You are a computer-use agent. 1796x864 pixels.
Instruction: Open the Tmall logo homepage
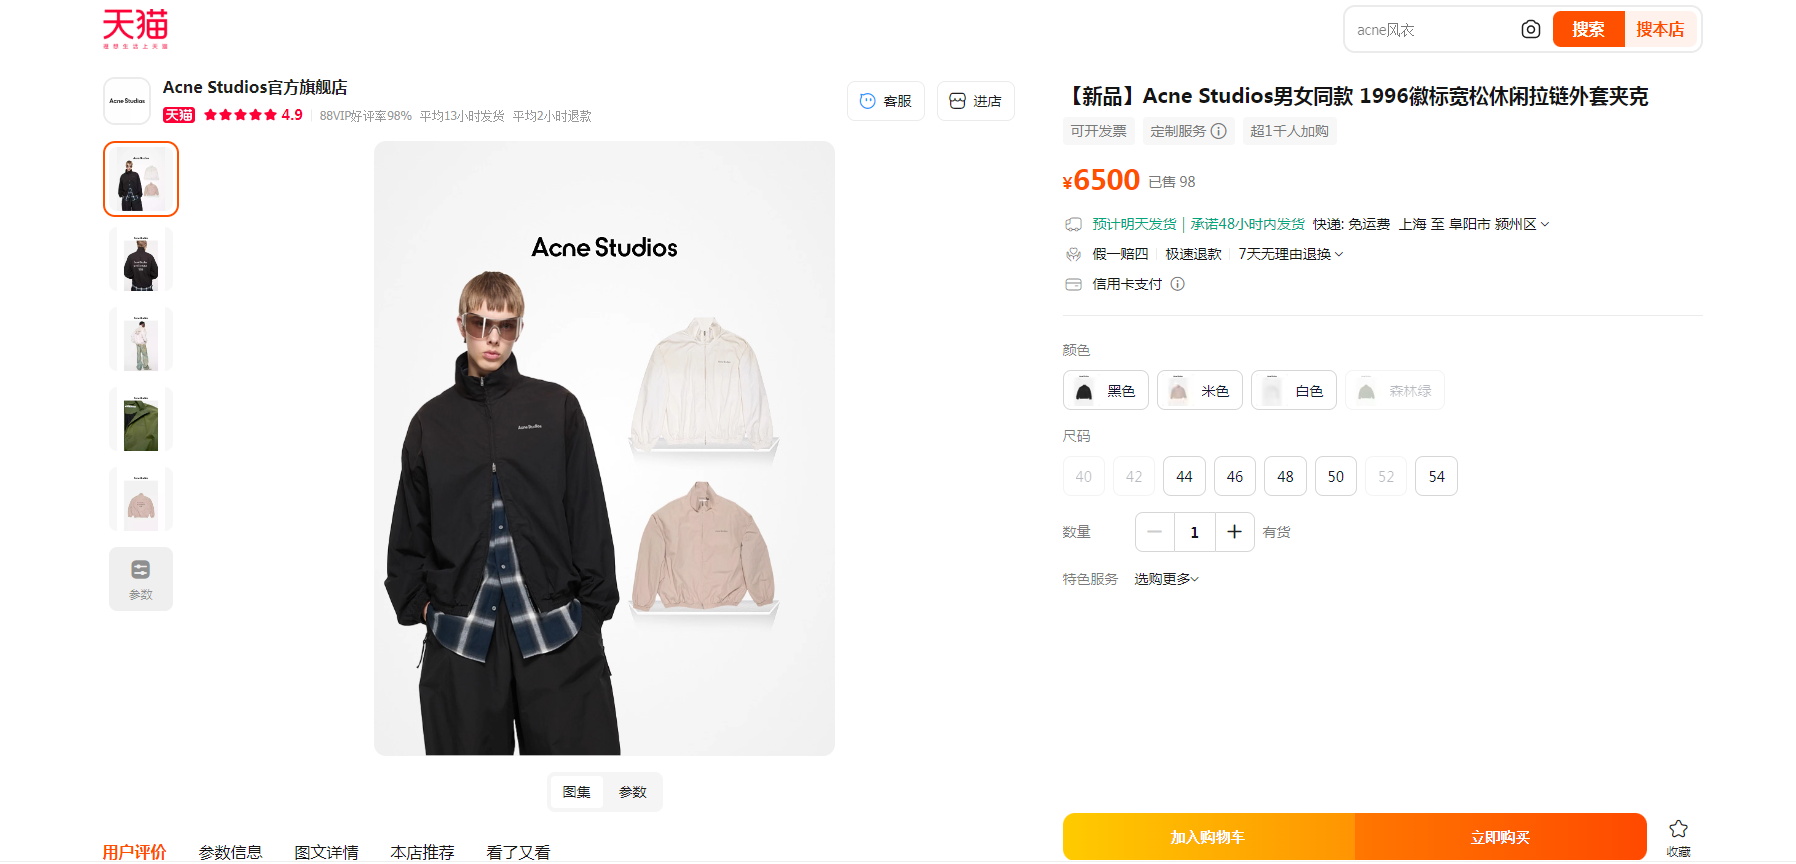click(x=136, y=29)
